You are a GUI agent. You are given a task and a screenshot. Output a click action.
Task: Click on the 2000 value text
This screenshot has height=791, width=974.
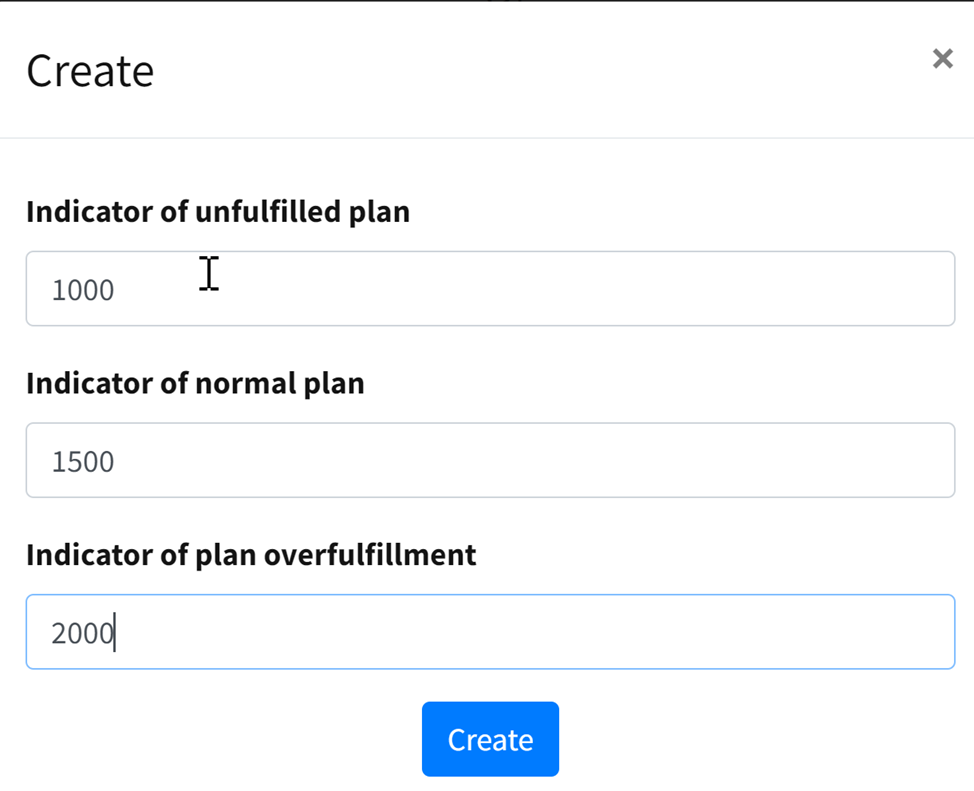(83, 634)
